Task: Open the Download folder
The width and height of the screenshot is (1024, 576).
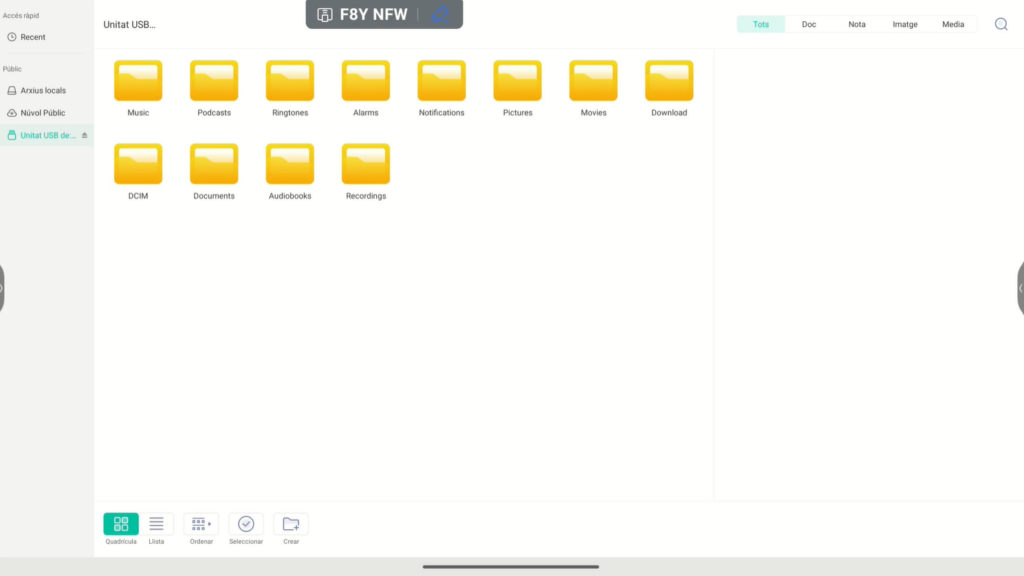Action: pyautogui.click(x=669, y=82)
